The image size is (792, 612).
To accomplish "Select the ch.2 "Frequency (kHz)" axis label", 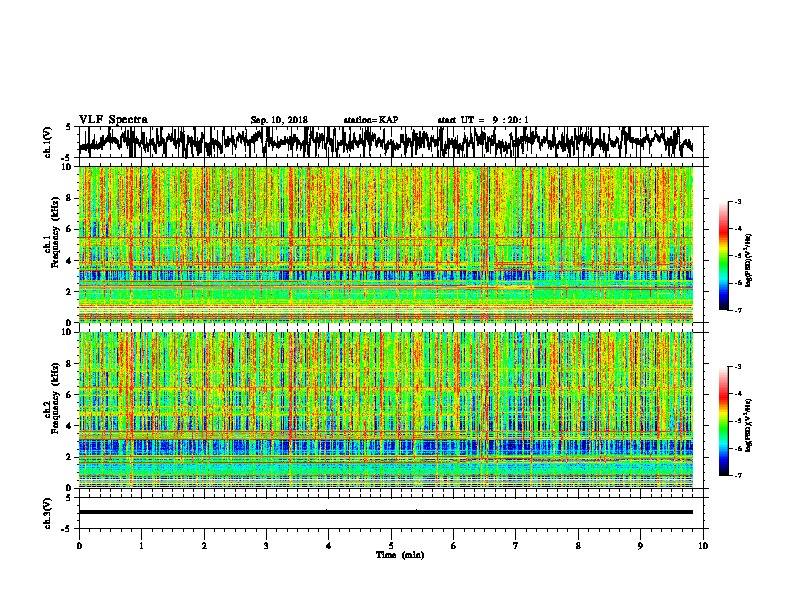I will (55, 398).
